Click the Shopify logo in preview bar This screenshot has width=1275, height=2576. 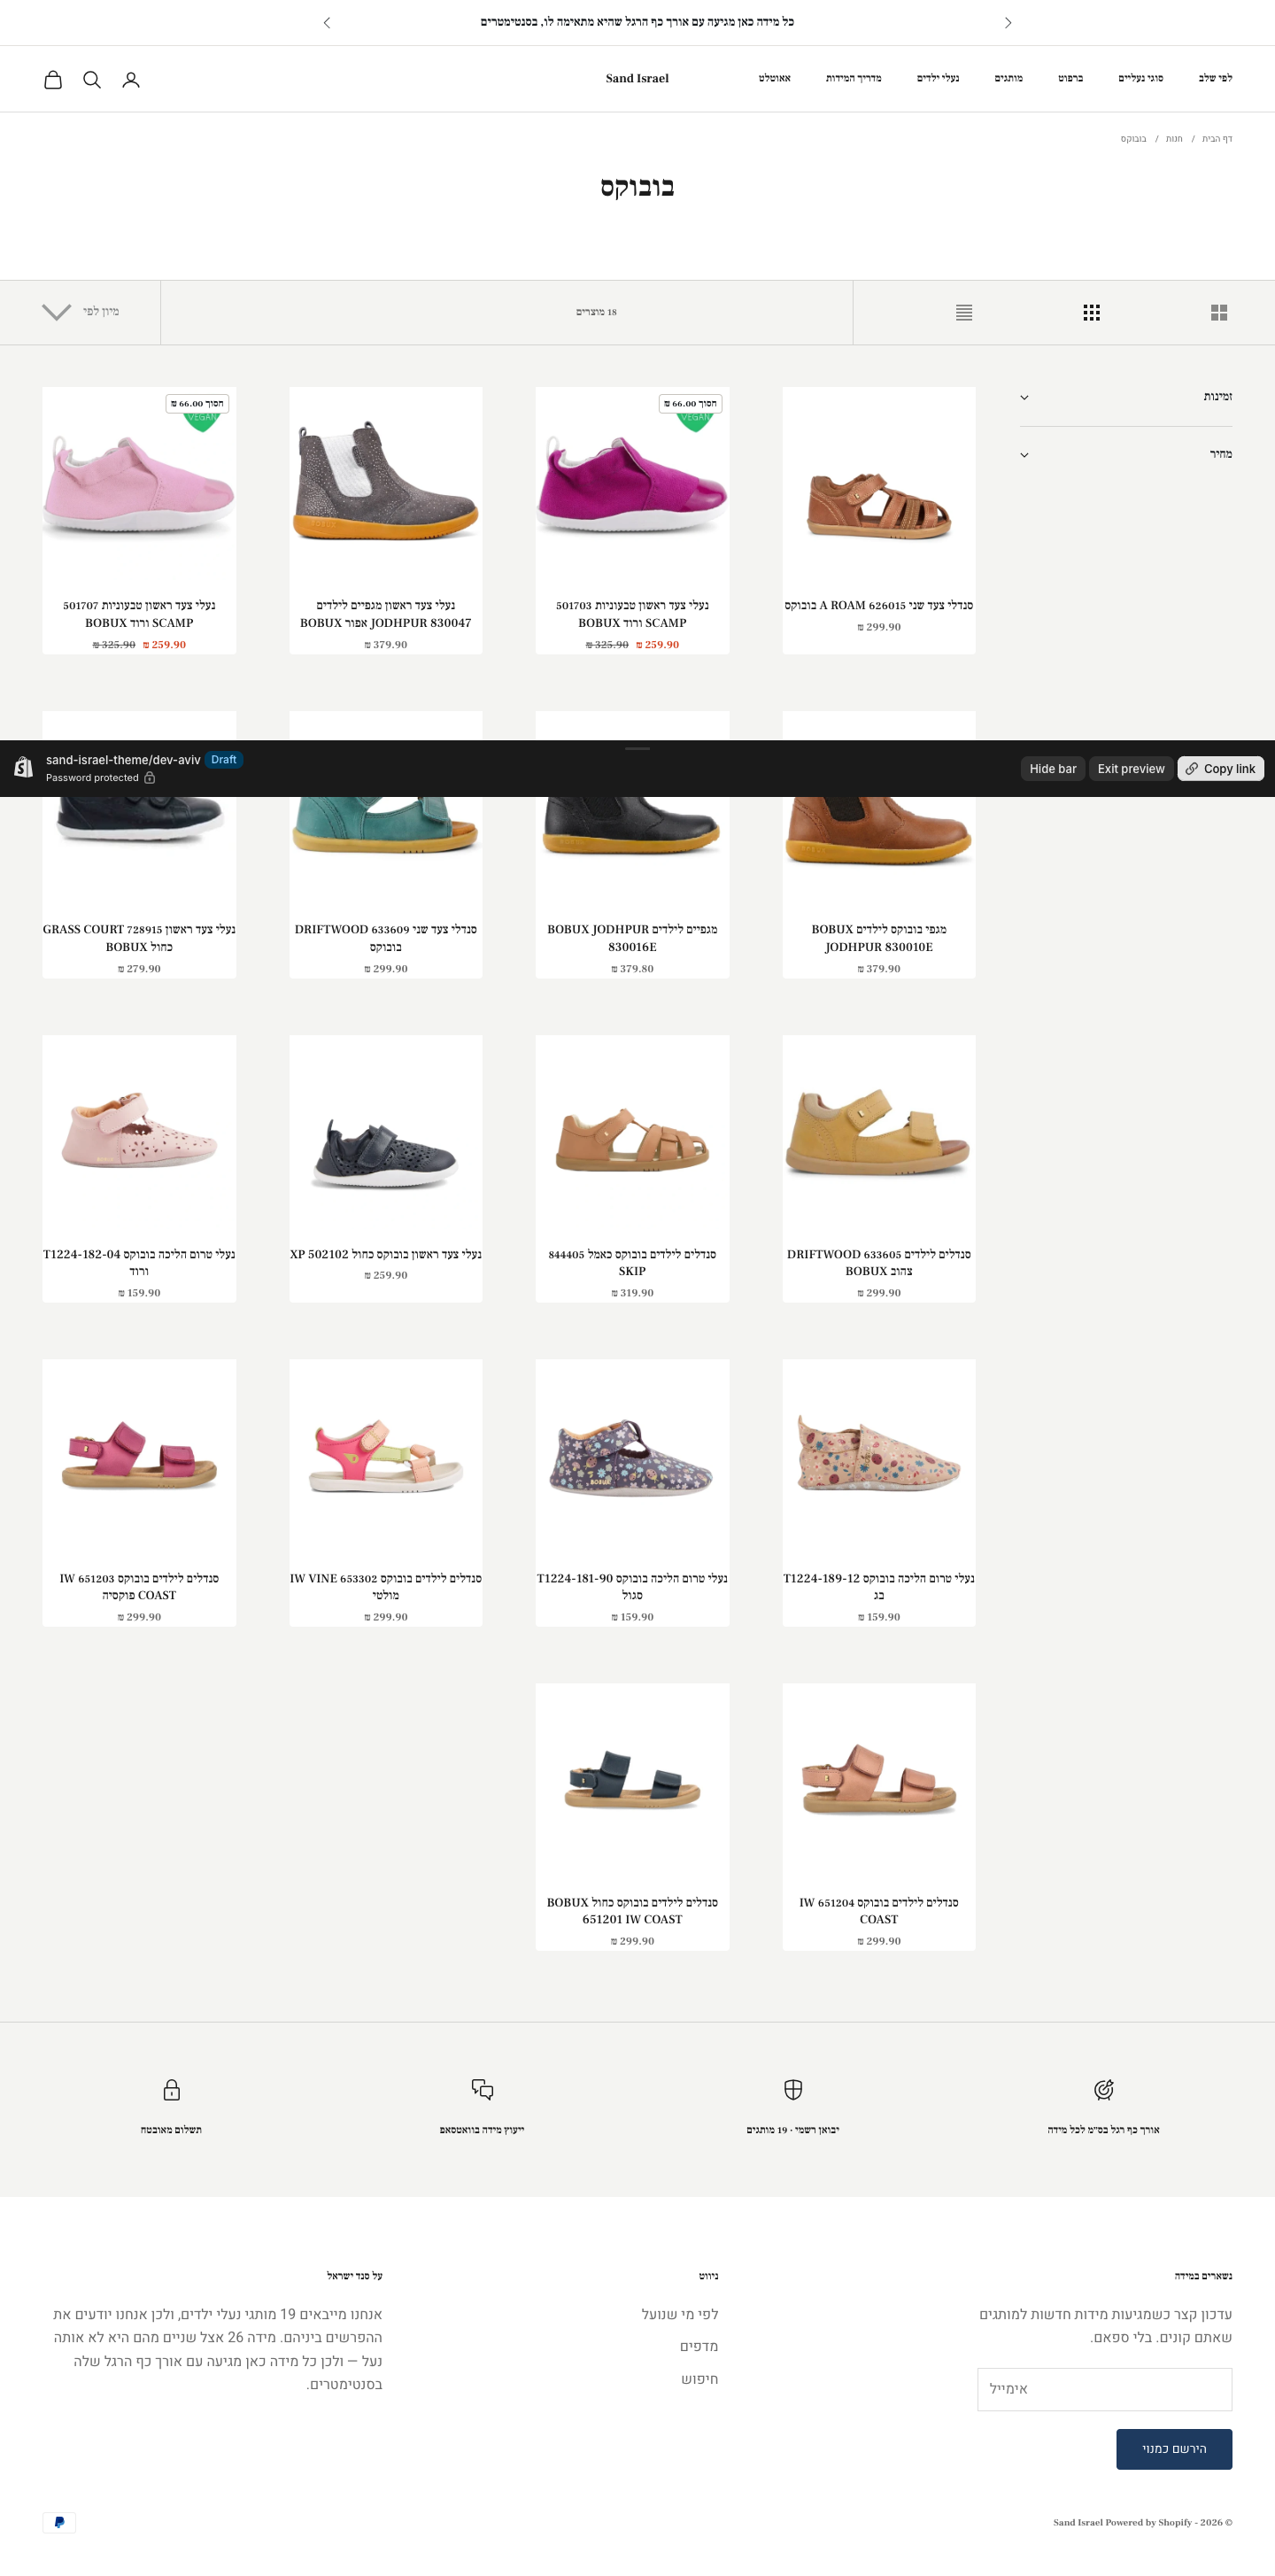[24, 768]
